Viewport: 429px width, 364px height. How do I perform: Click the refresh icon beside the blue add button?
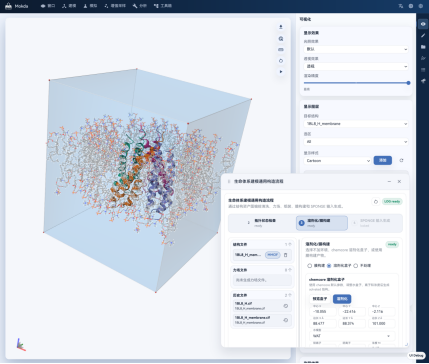pyautogui.click(x=401, y=160)
